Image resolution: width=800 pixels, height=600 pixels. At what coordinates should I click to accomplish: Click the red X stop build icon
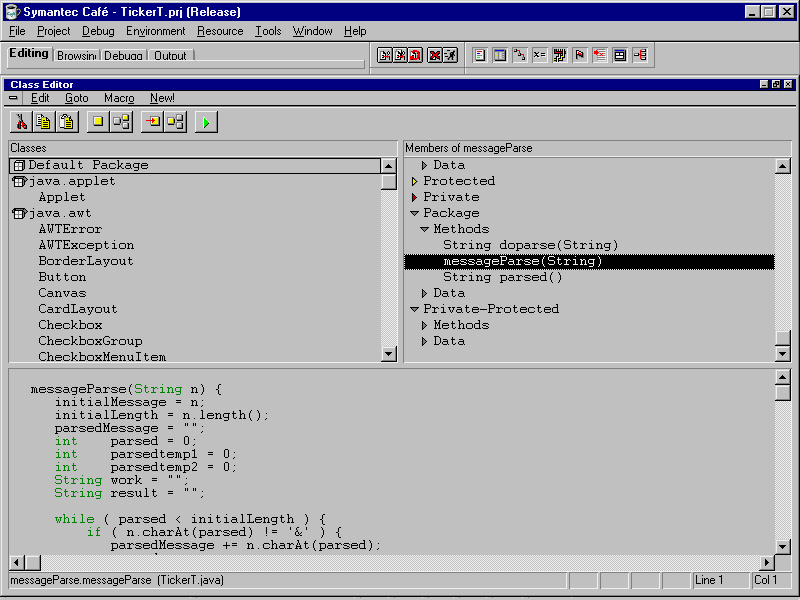click(x=435, y=55)
